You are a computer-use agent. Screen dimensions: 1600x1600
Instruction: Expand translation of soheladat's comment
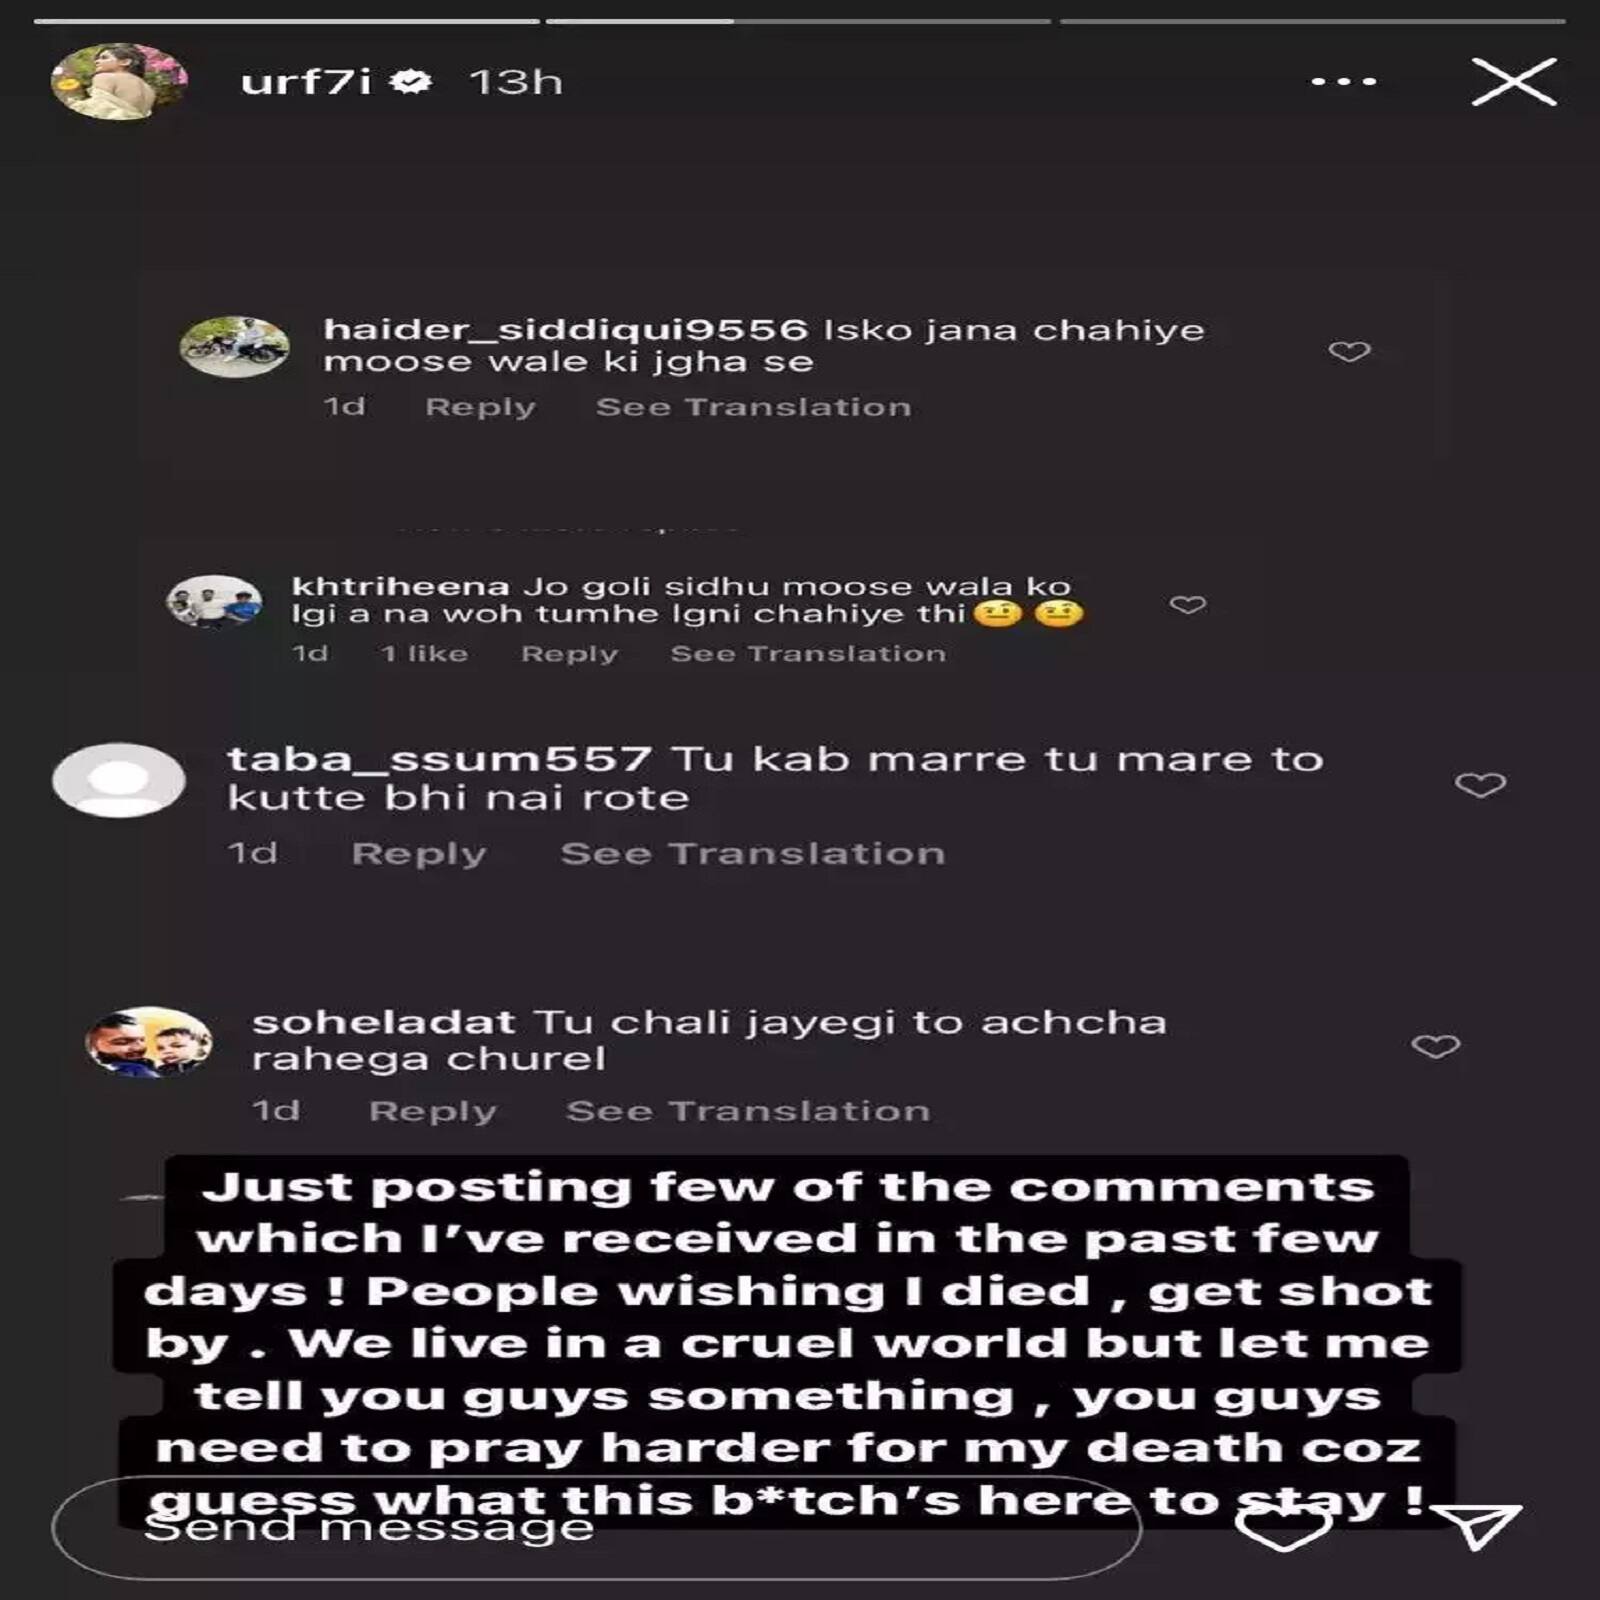click(748, 1111)
